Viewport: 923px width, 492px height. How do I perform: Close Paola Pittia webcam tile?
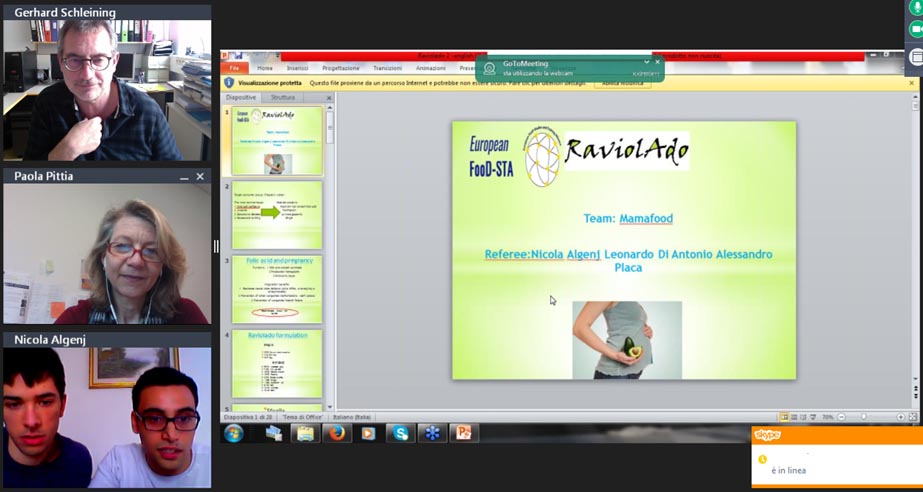tap(200, 177)
